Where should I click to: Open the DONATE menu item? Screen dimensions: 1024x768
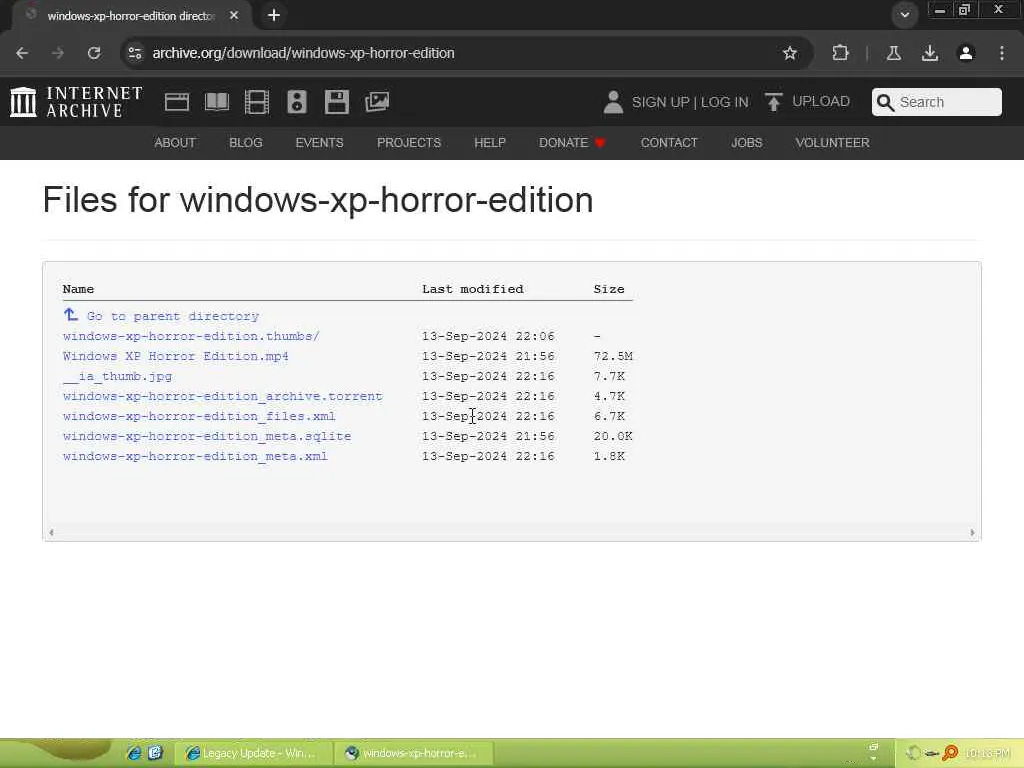(x=572, y=142)
